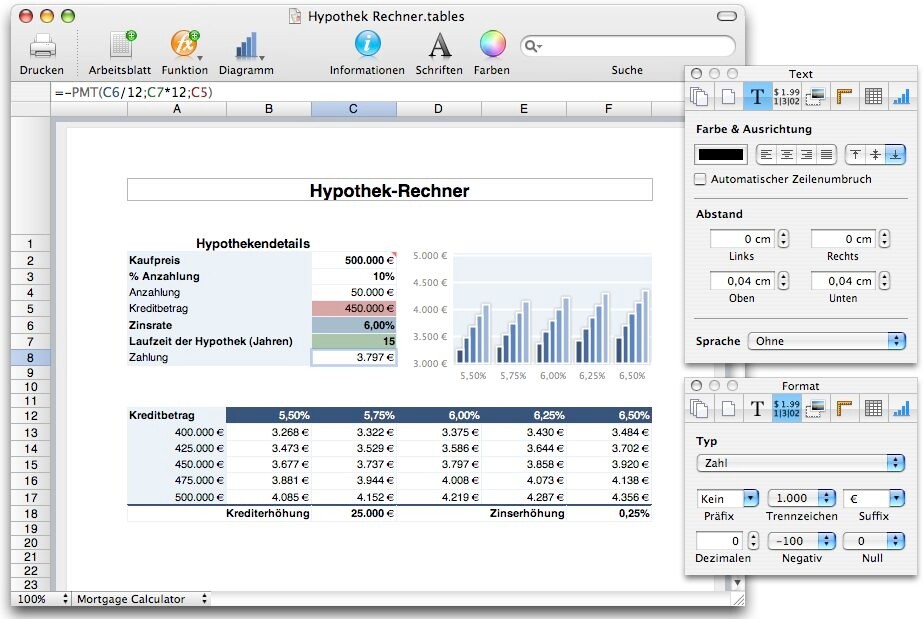Align text to bottom vertically
This screenshot has width=923, height=619.
(x=895, y=155)
